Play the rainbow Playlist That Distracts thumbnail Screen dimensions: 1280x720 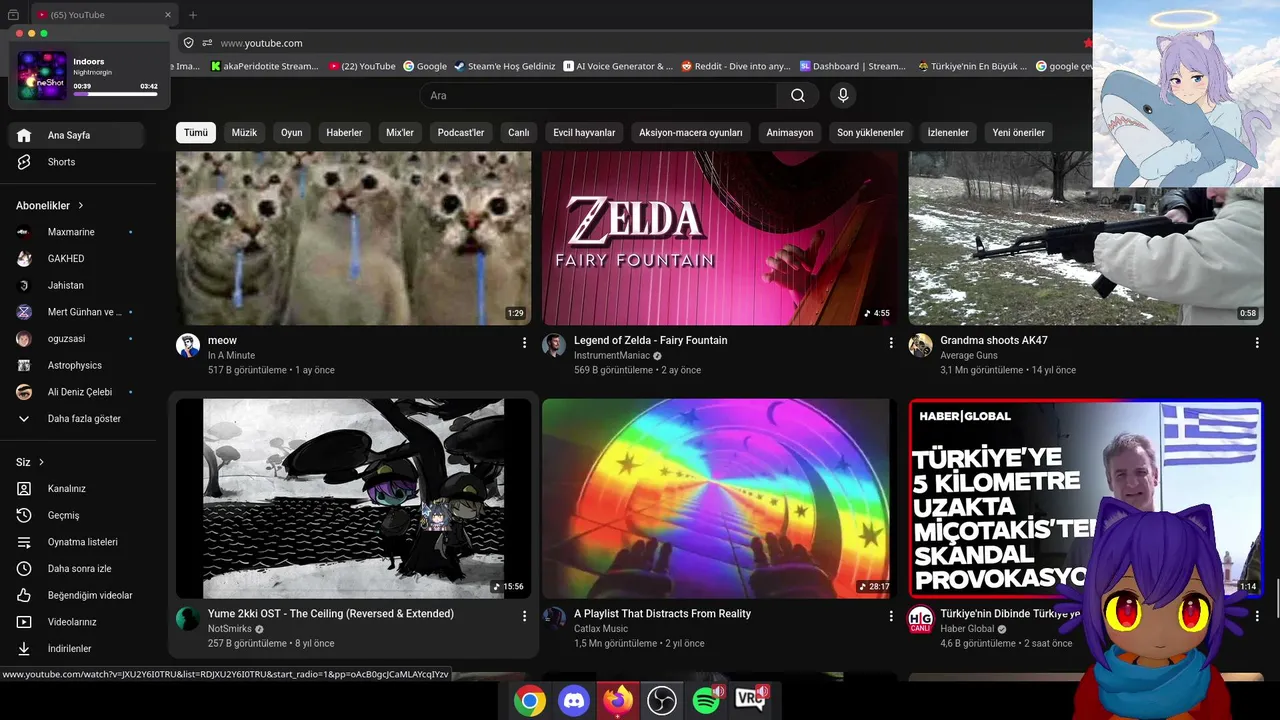coord(719,499)
